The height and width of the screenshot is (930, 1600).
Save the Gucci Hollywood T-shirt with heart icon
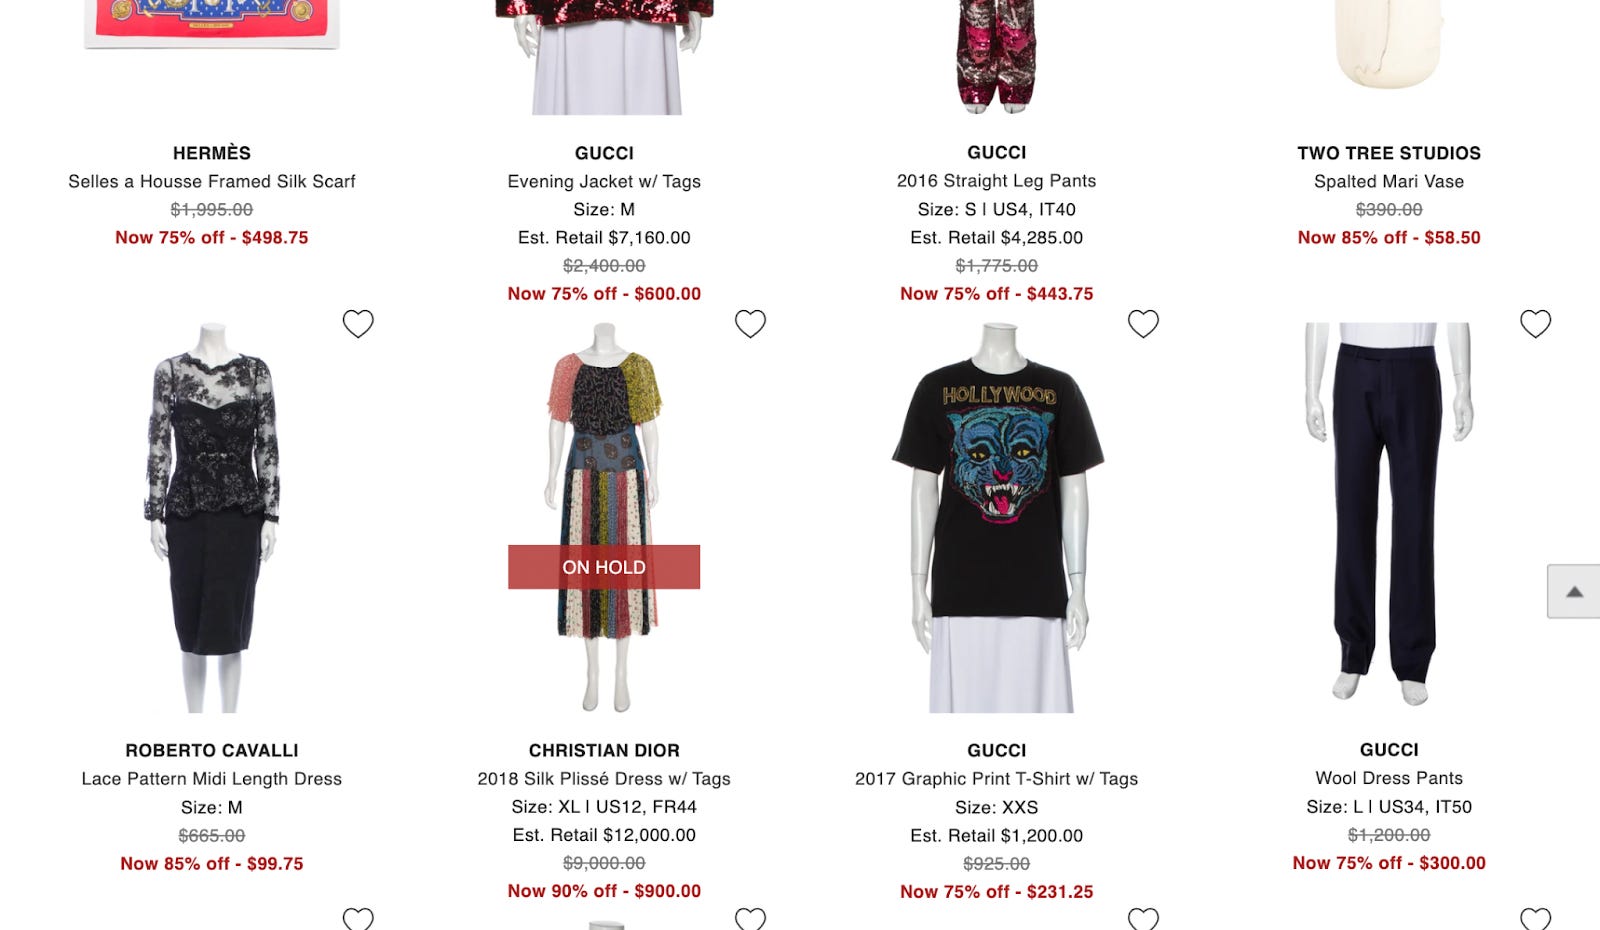tap(1143, 324)
